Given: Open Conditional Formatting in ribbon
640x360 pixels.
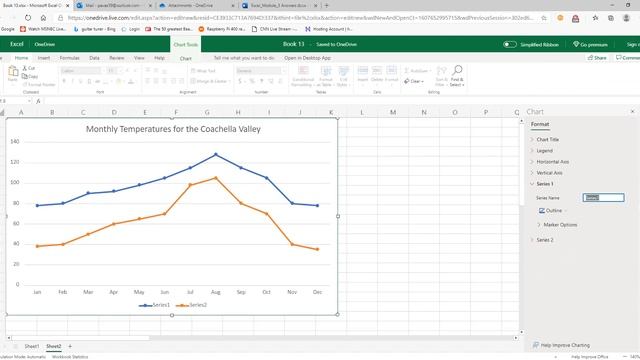Looking at the screenshot, I should click(303, 76).
